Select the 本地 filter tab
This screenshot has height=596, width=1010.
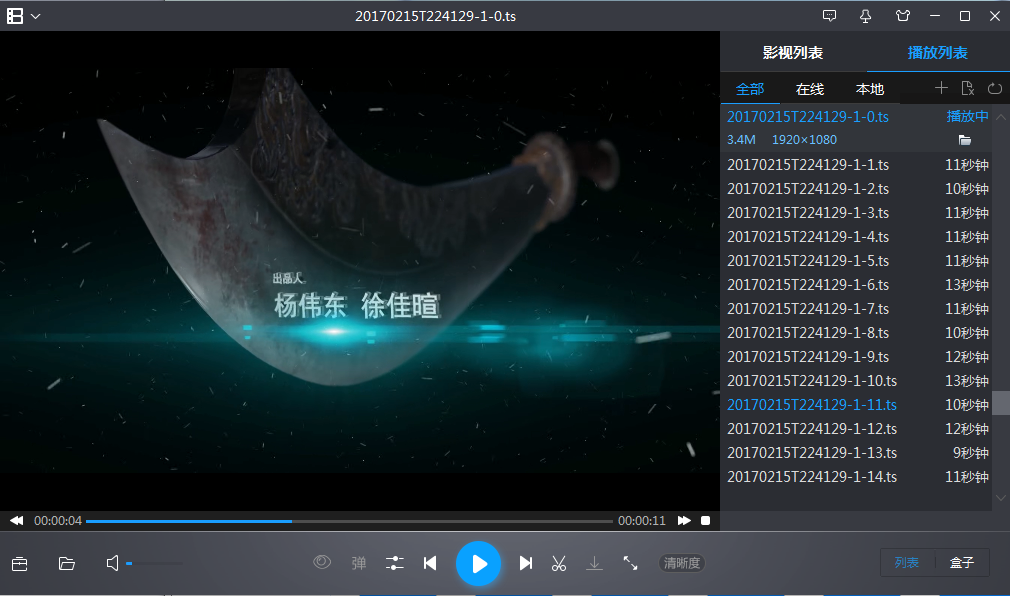coord(870,89)
